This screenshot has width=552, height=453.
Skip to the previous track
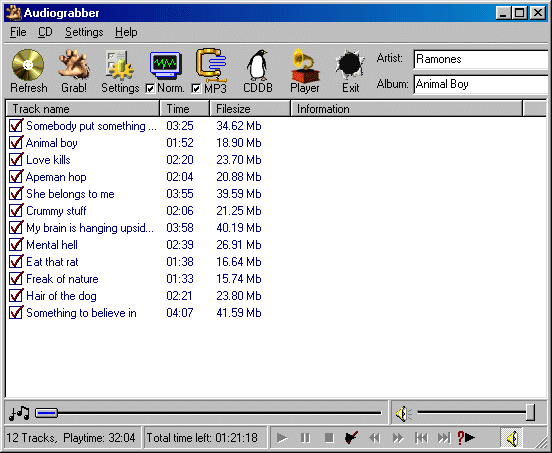pos(421,438)
